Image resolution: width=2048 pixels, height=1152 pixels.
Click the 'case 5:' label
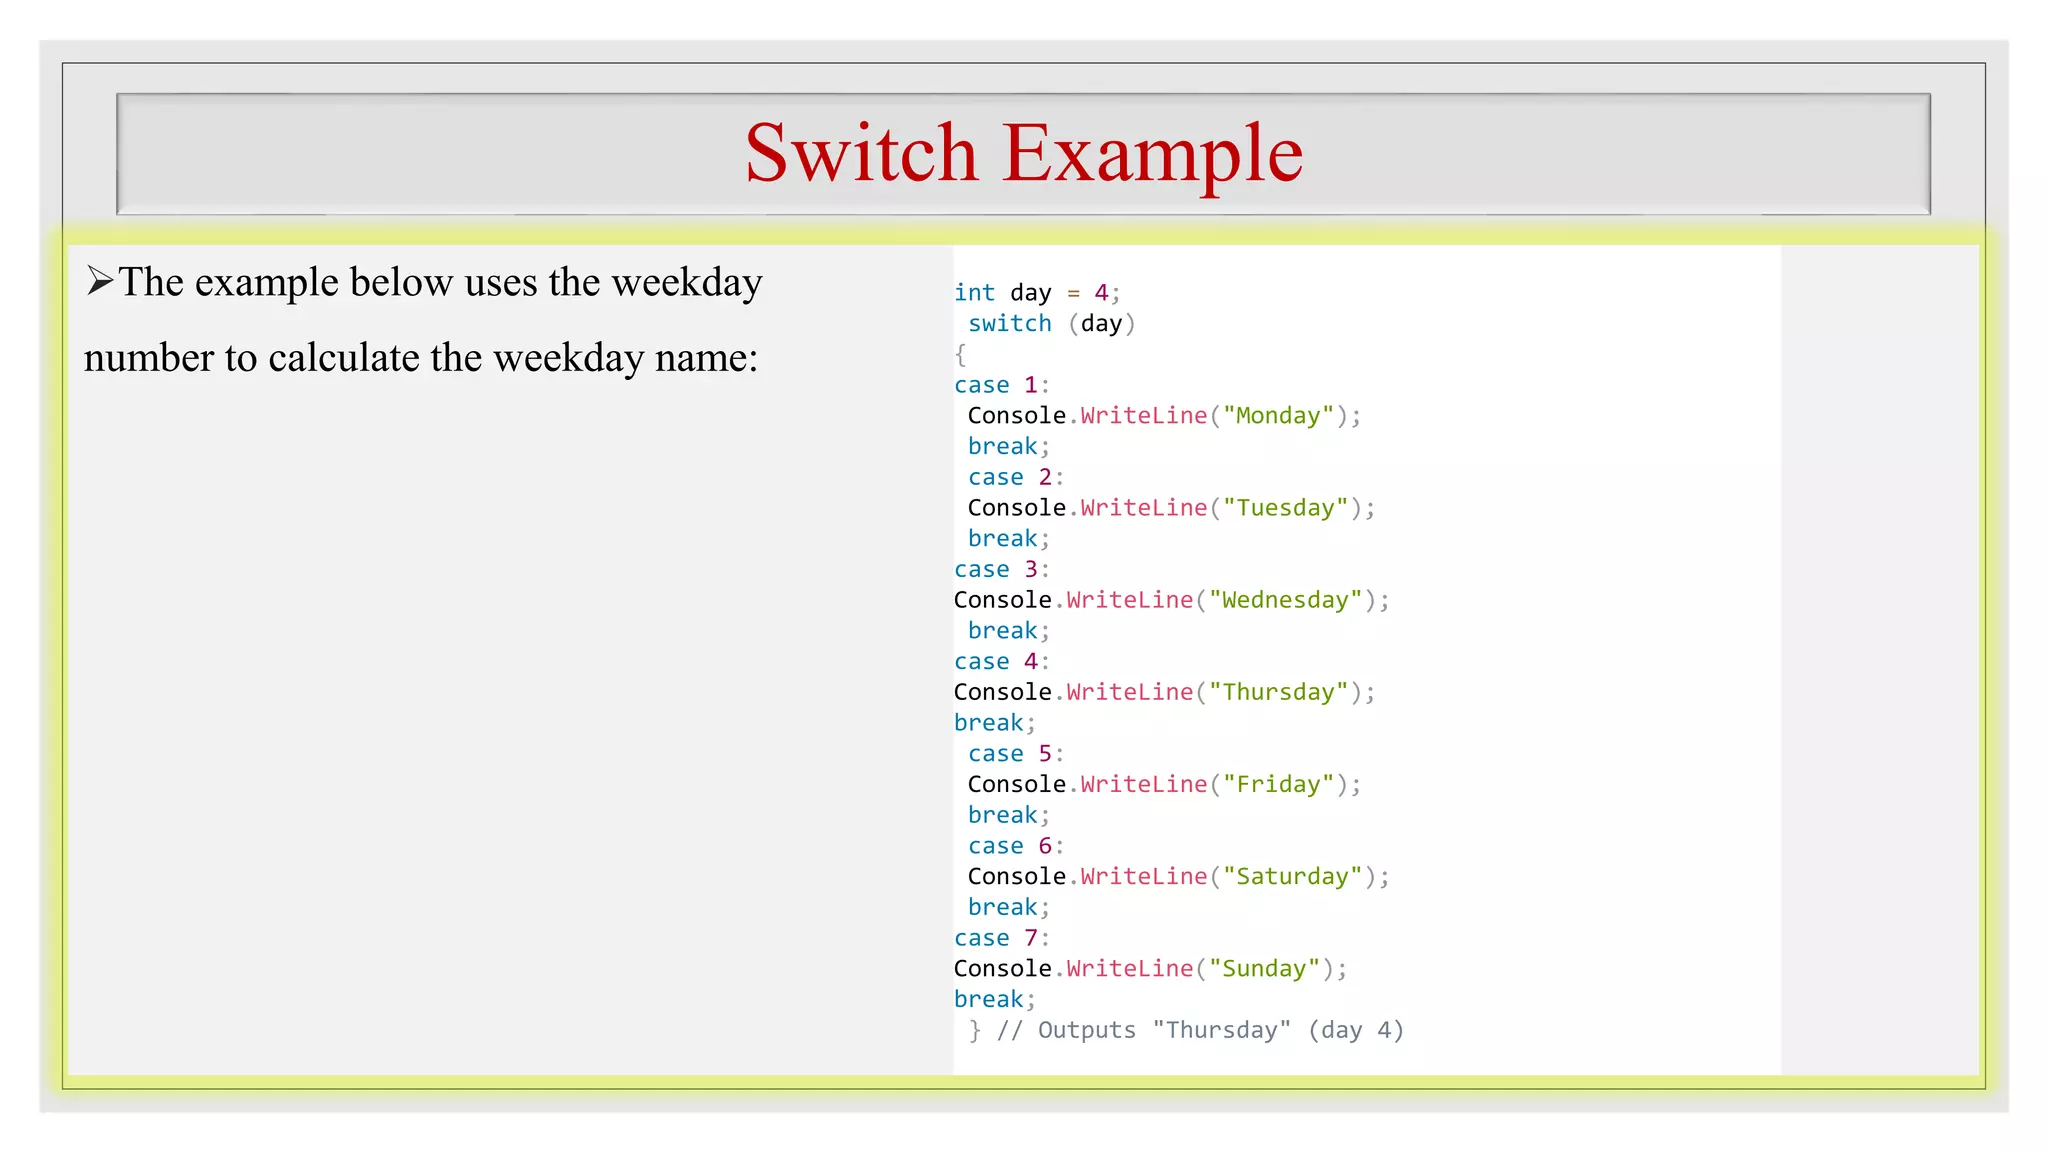tap(1014, 753)
